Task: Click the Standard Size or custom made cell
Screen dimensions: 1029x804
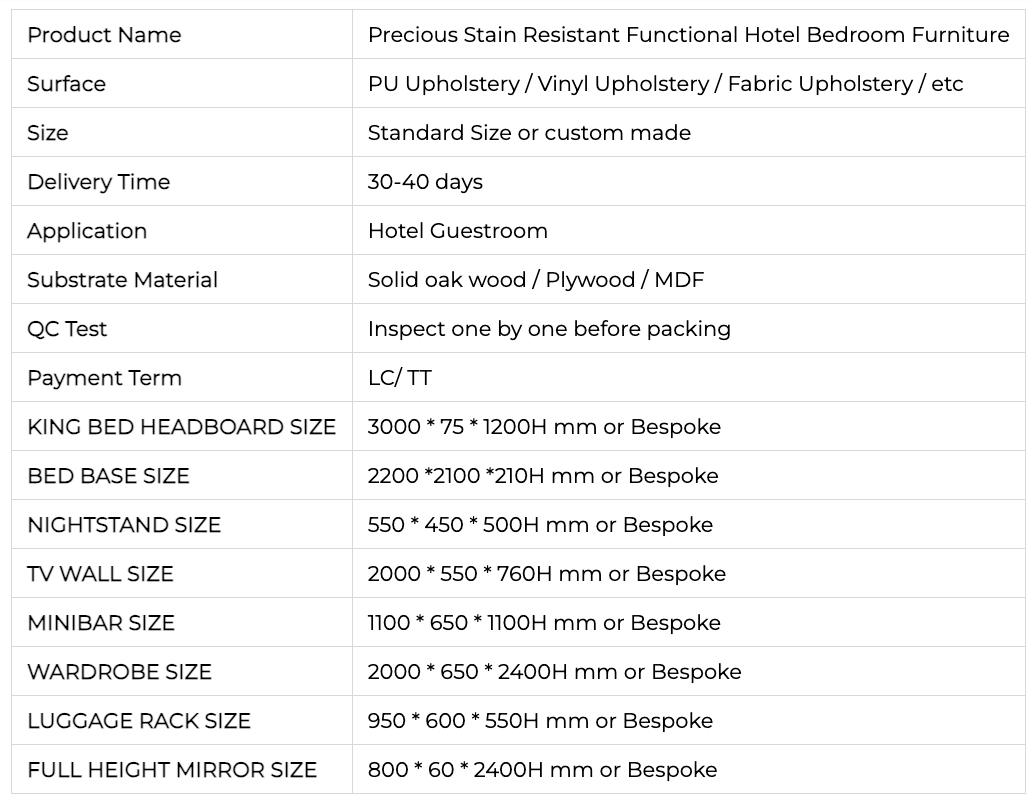Action: pyautogui.click(x=529, y=133)
